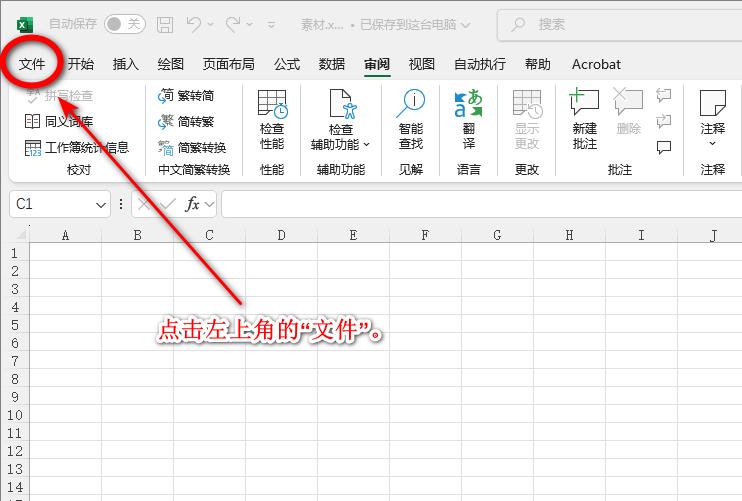Switch to the 插入 tab

[125, 64]
